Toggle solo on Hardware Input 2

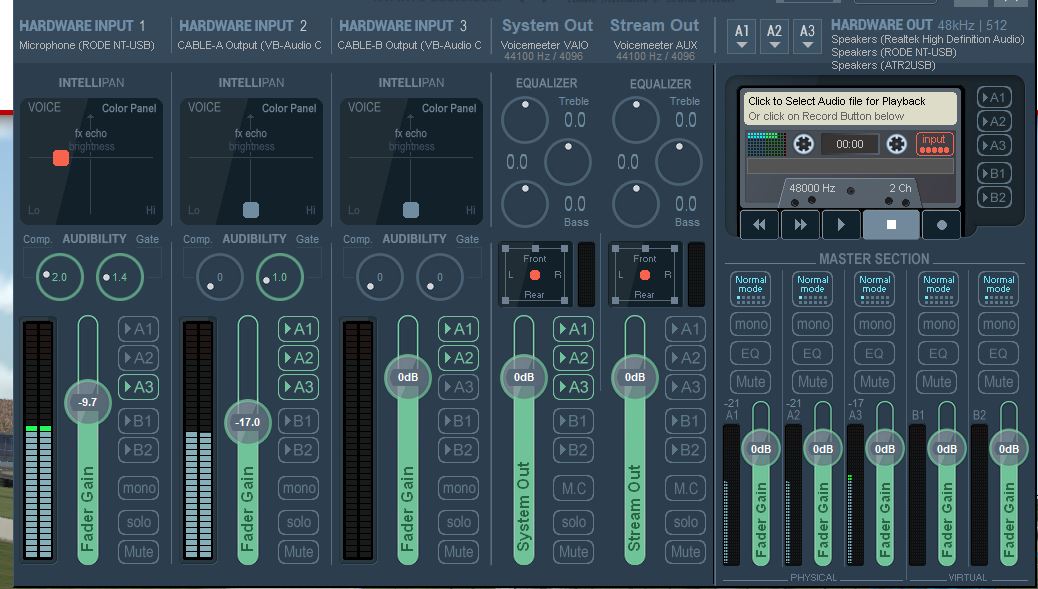pos(298,522)
